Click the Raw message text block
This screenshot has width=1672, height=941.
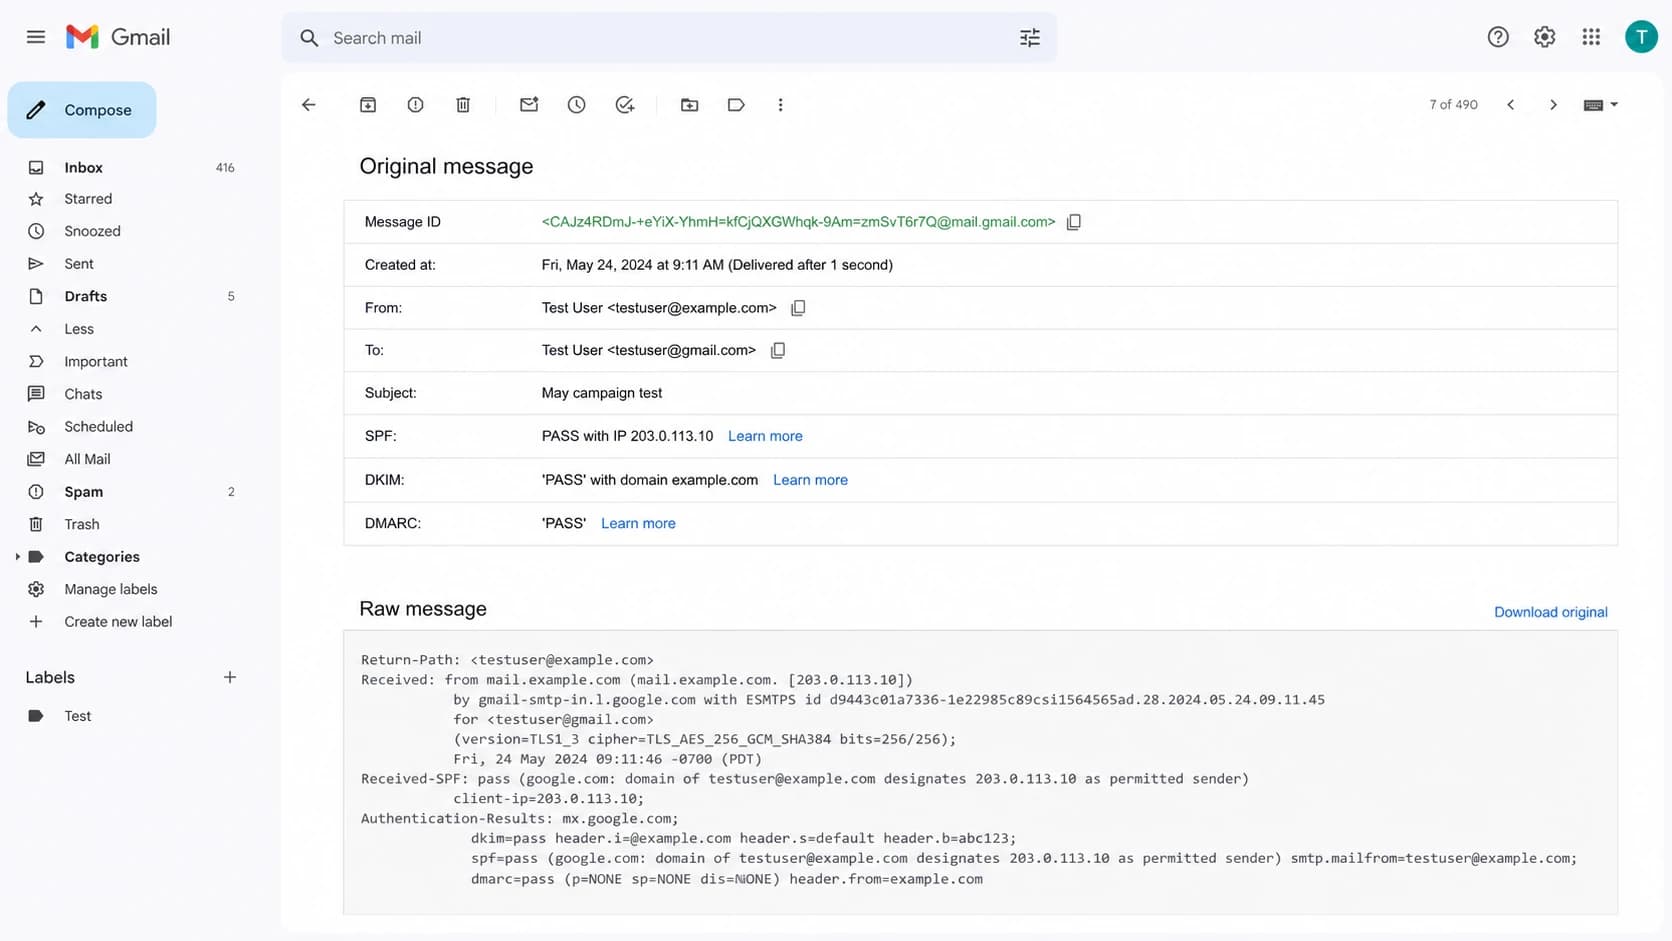(980, 772)
